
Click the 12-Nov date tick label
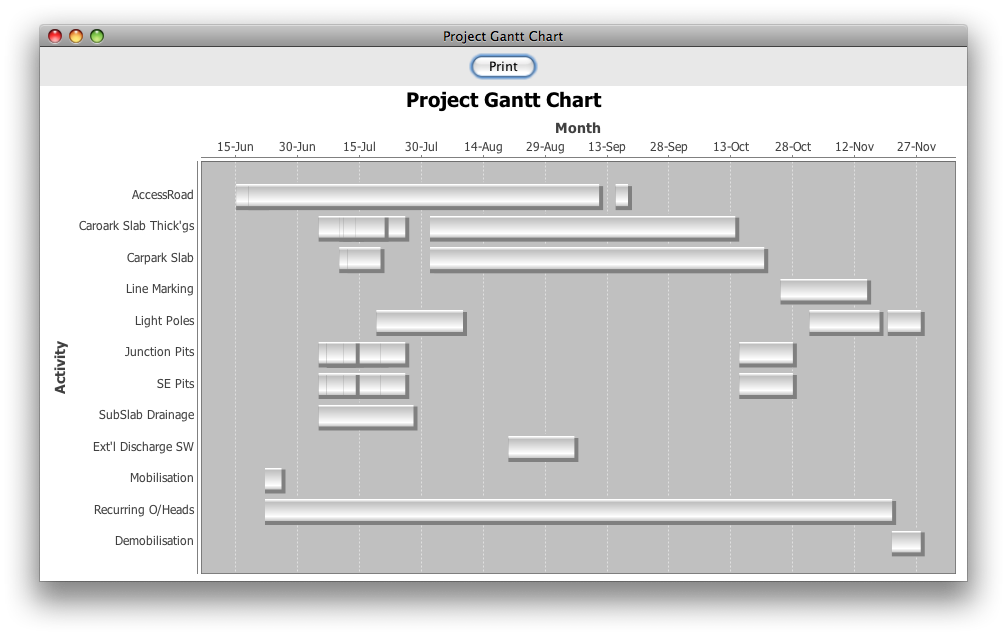coord(854,146)
